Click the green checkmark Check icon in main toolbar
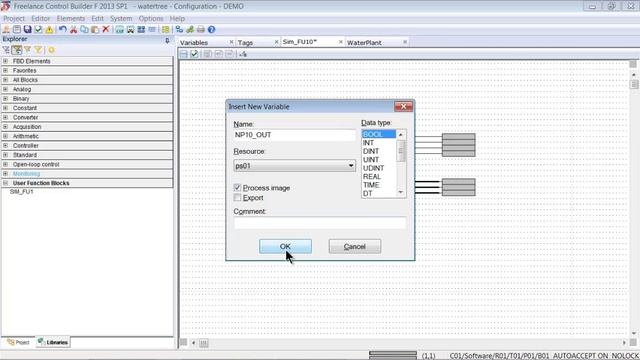 [38, 29]
